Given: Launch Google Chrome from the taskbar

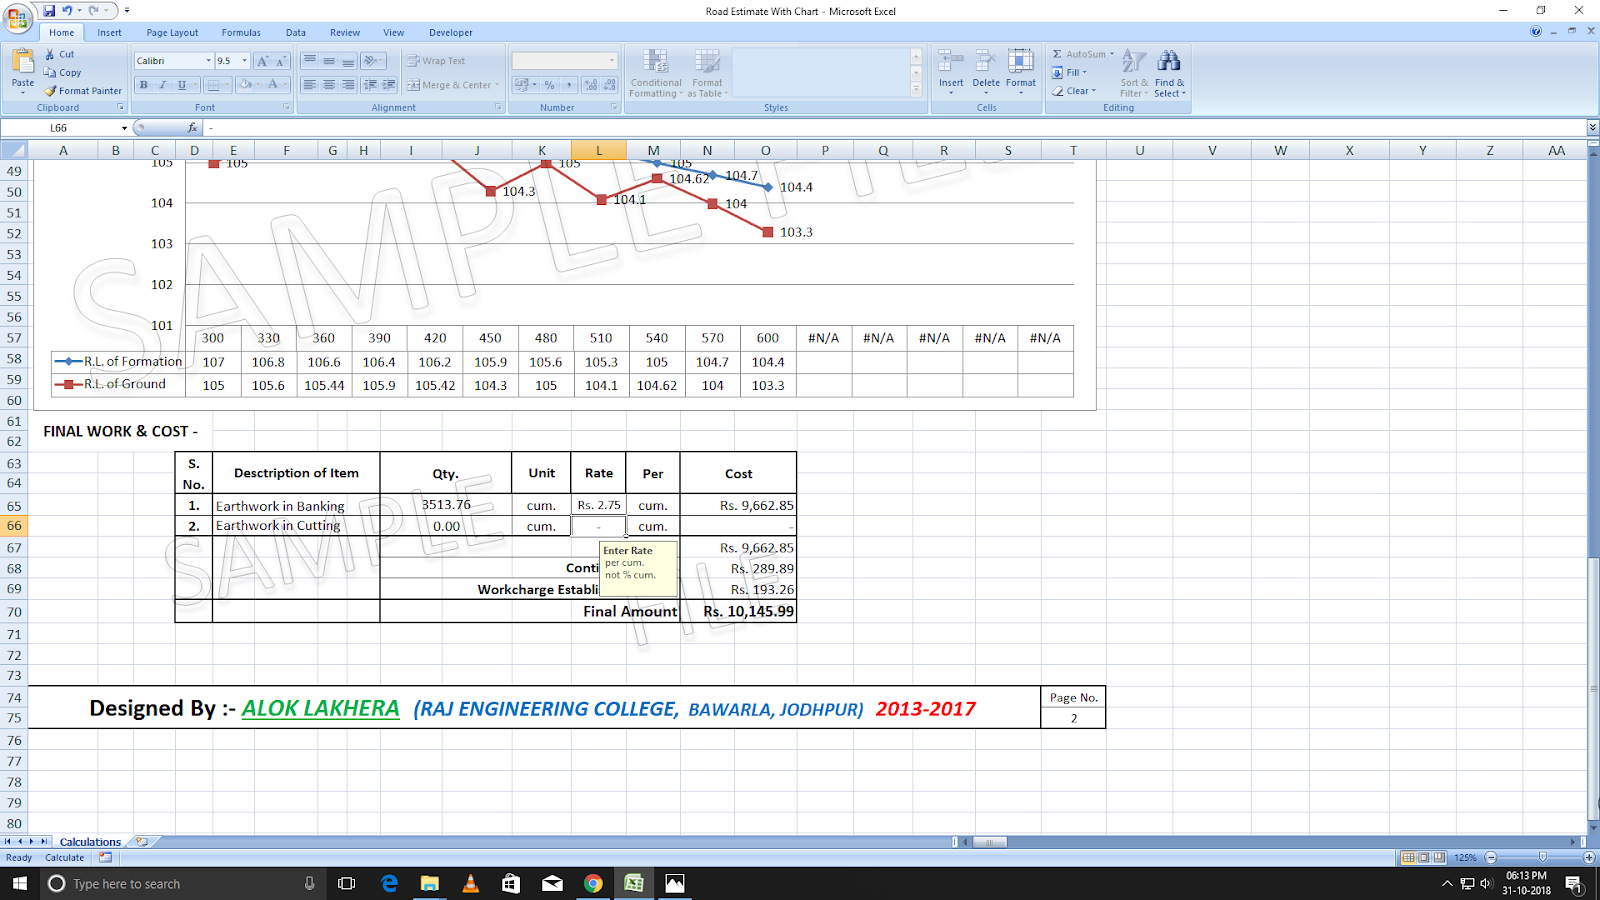Looking at the screenshot, I should coord(593,883).
